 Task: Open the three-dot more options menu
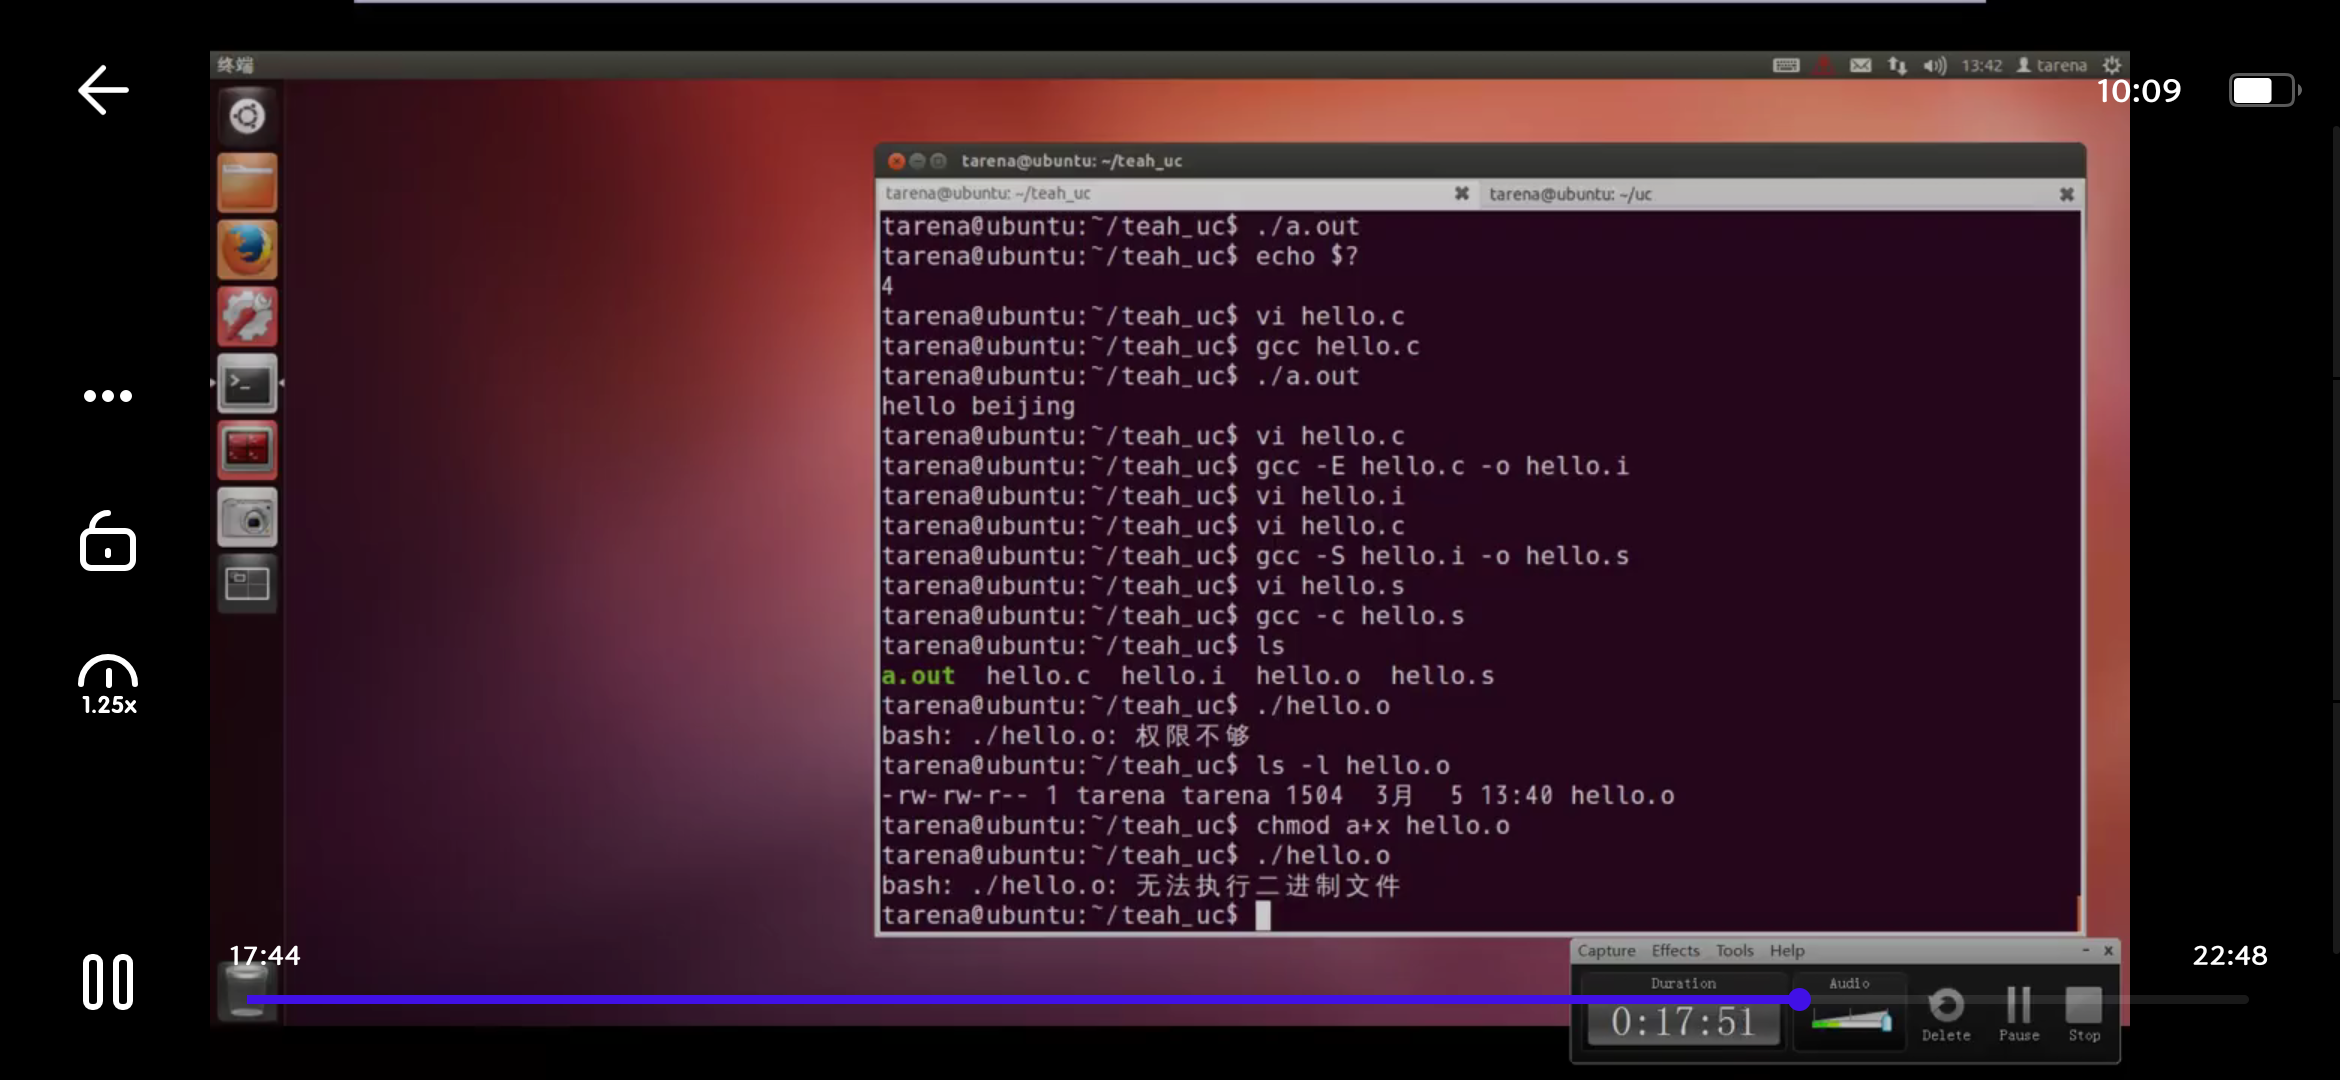click(107, 396)
